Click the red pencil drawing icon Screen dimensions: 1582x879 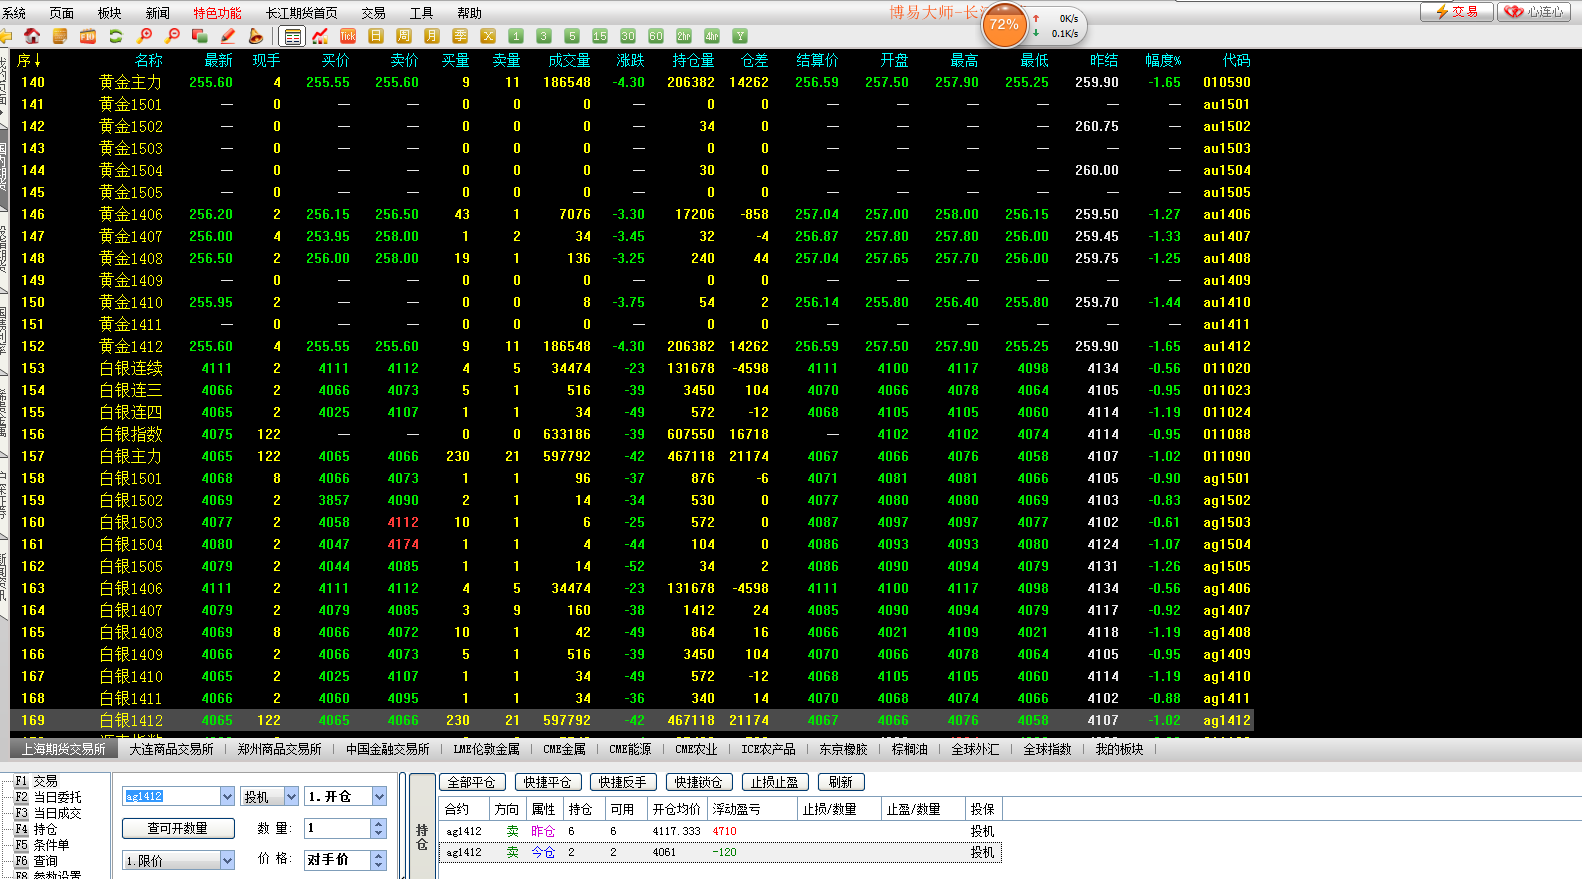tap(228, 36)
